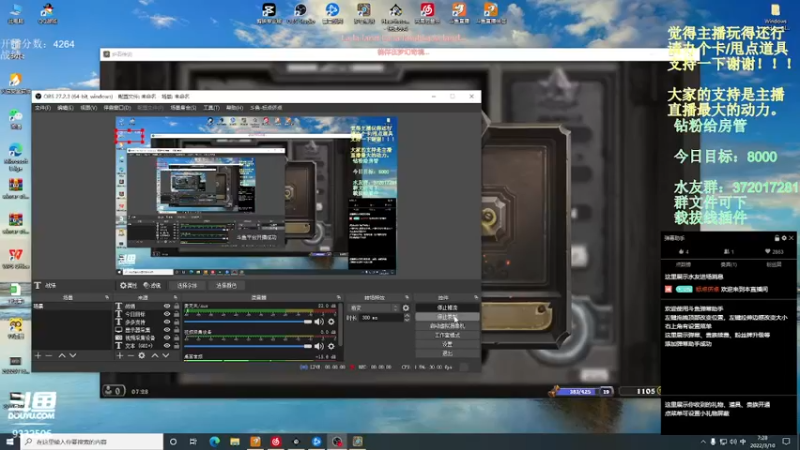Move the scene down in the scenes list
This screenshot has width=800, height=450.
pos(73,355)
